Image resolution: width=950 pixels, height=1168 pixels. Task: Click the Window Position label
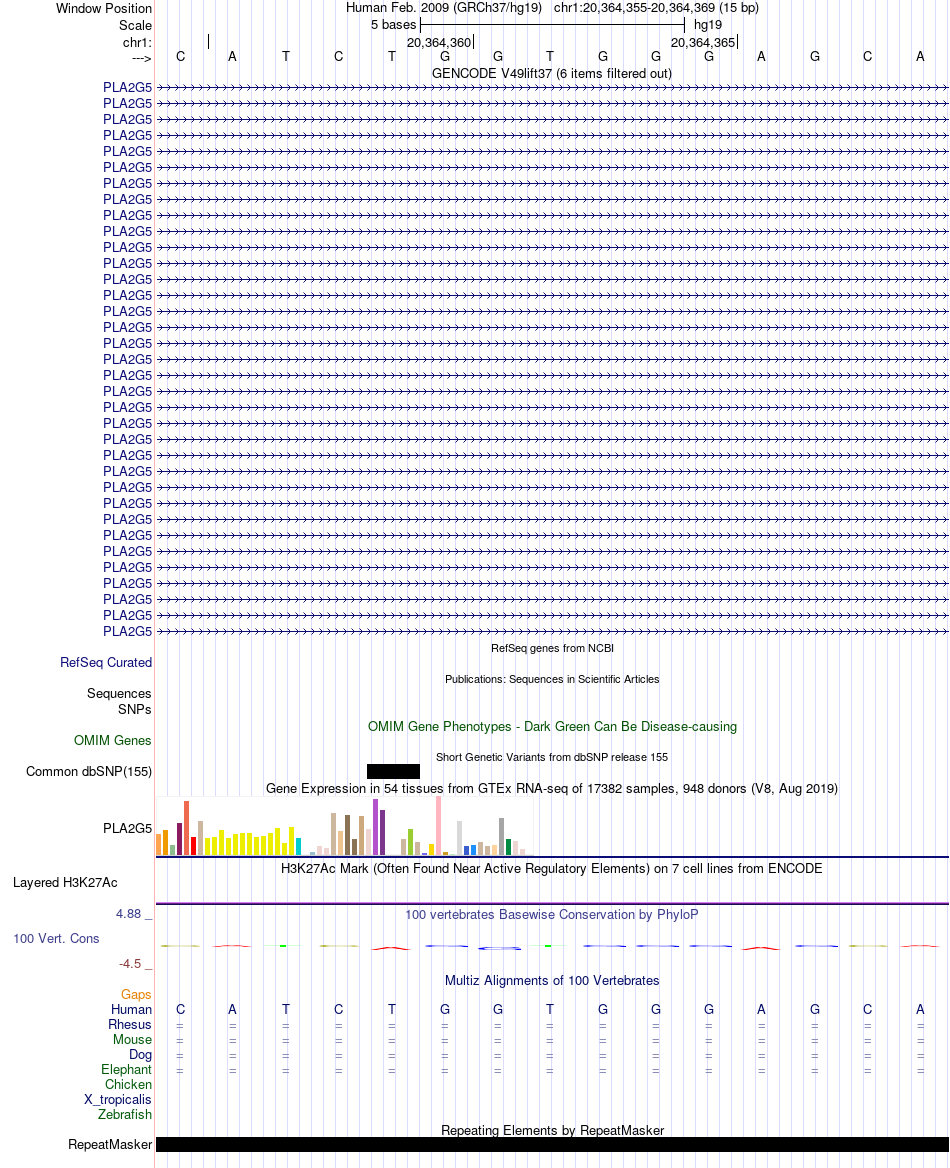(x=104, y=8)
